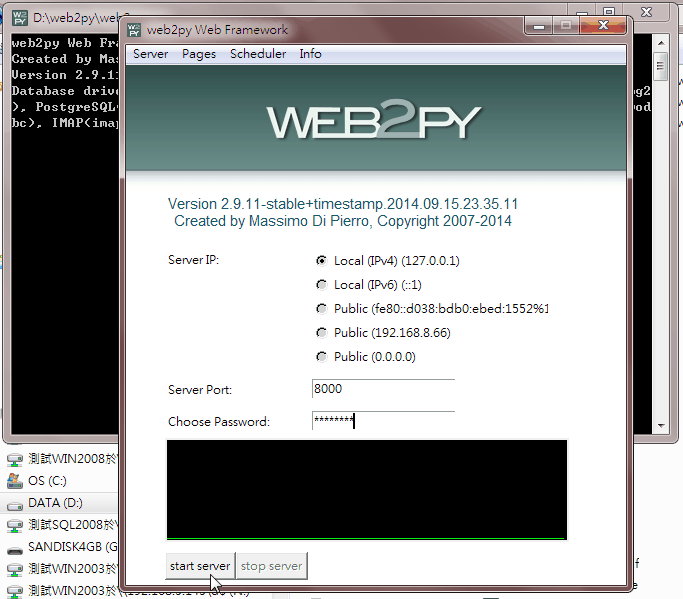The height and width of the screenshot is (599, 683).
Task: Close the web2py Web Framework dialog
Action: click(x=603, y=25)
